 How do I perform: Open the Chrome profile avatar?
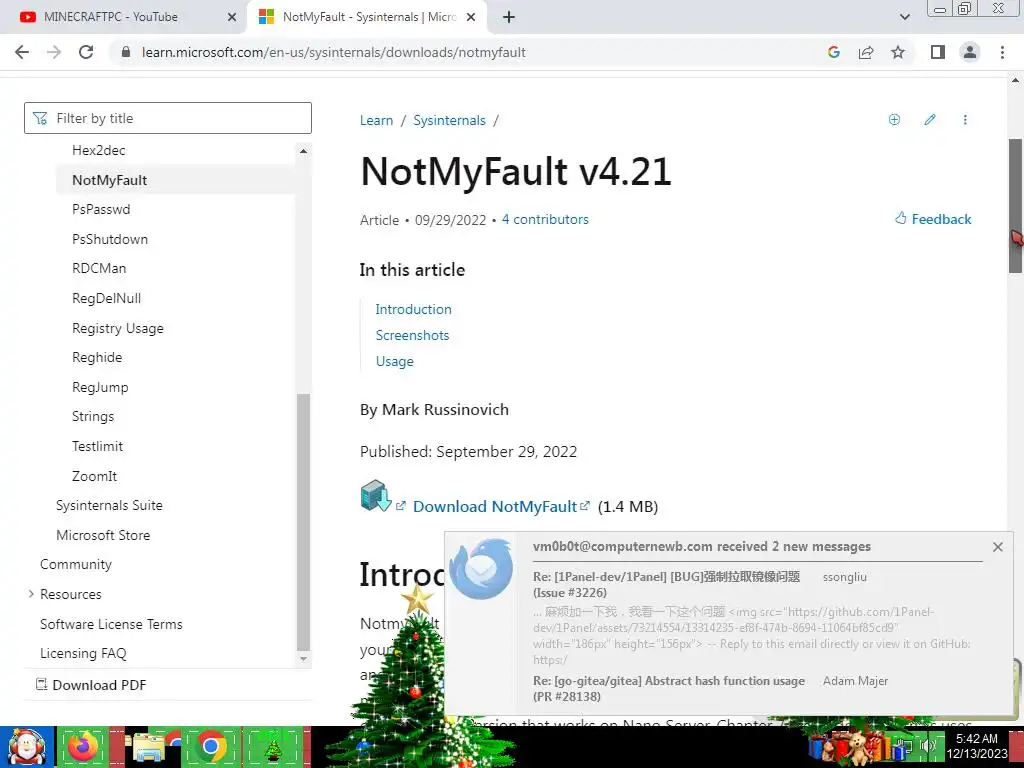970,52
